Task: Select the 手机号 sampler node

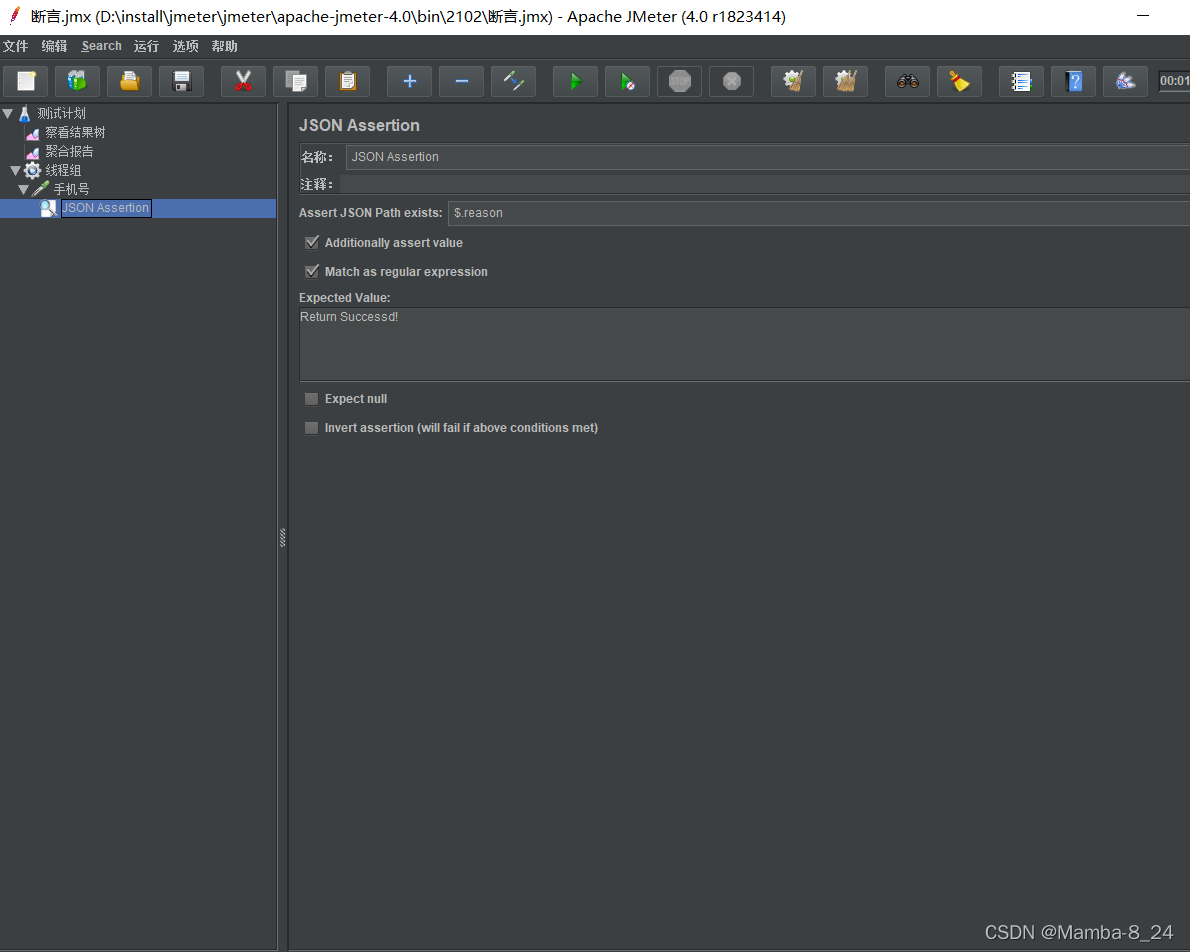Action: pos(71,189)
